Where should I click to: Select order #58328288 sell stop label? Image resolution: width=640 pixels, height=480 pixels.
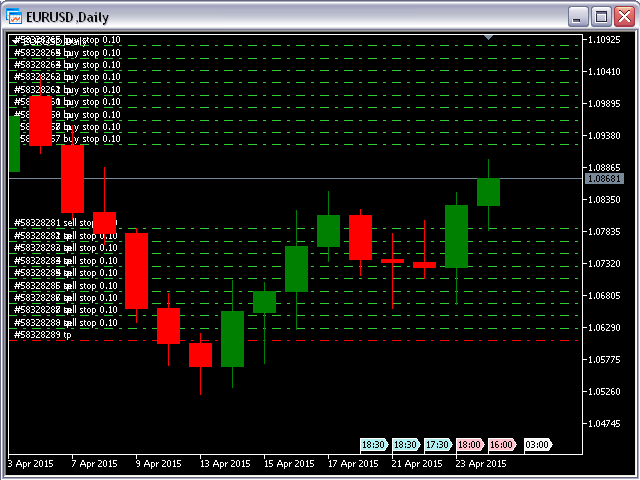pyautogui.click(x=66, y=322)
